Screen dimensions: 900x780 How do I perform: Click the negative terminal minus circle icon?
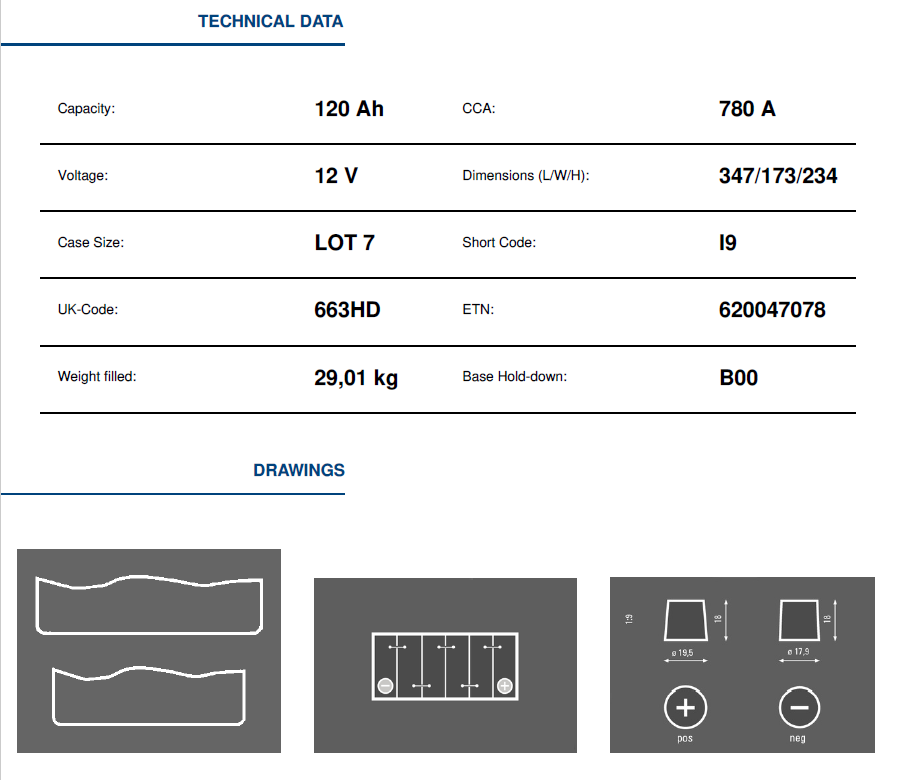pos(799,709)
